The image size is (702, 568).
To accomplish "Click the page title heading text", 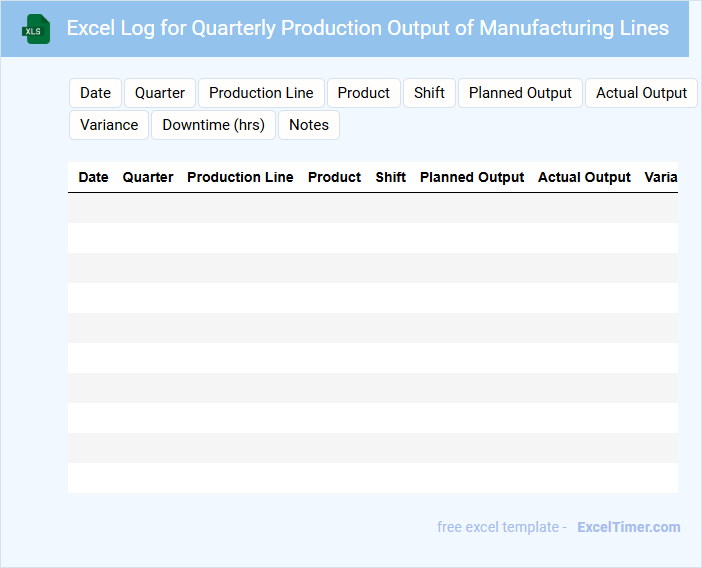I will pyautogui.click(x=367, y=28).
